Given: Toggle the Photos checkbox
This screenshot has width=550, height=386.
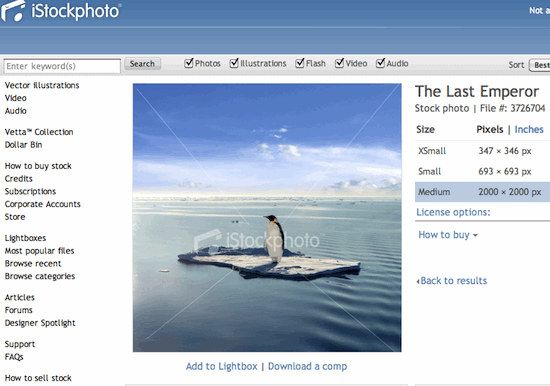Looking at the screenshot, I should [189, 63].
